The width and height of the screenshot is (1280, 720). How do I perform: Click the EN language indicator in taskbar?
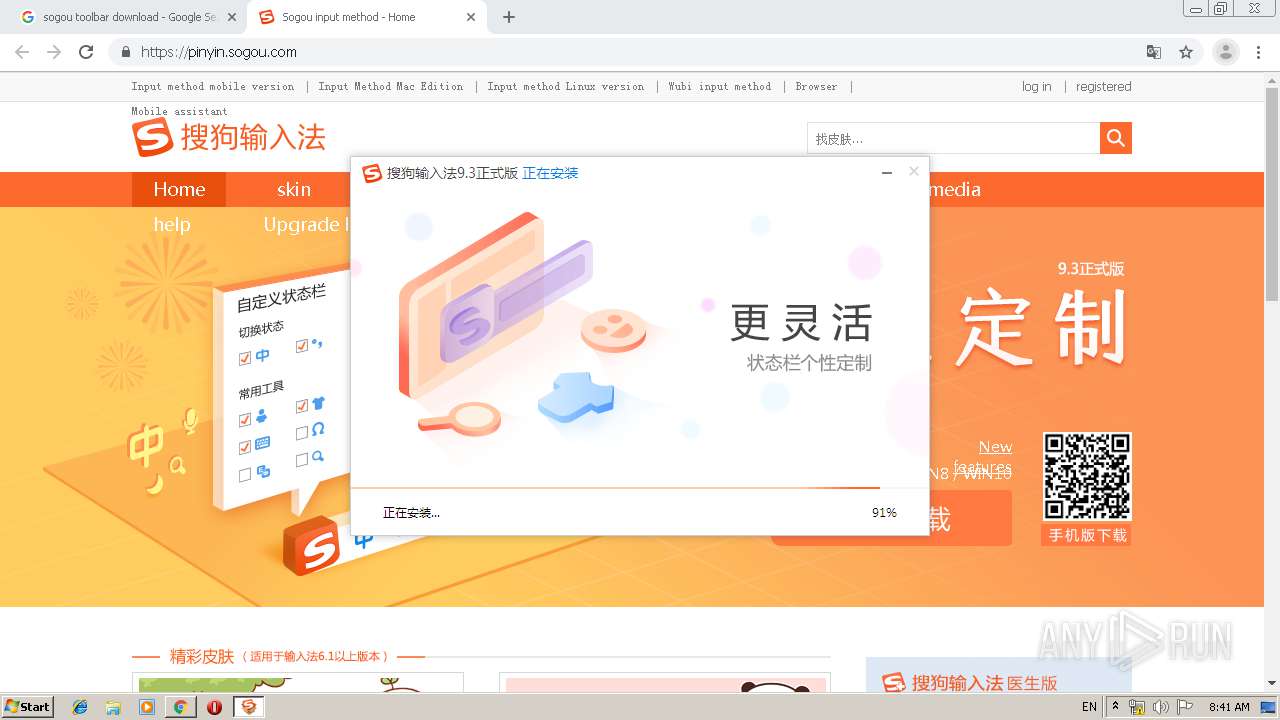pos(1089,707)
